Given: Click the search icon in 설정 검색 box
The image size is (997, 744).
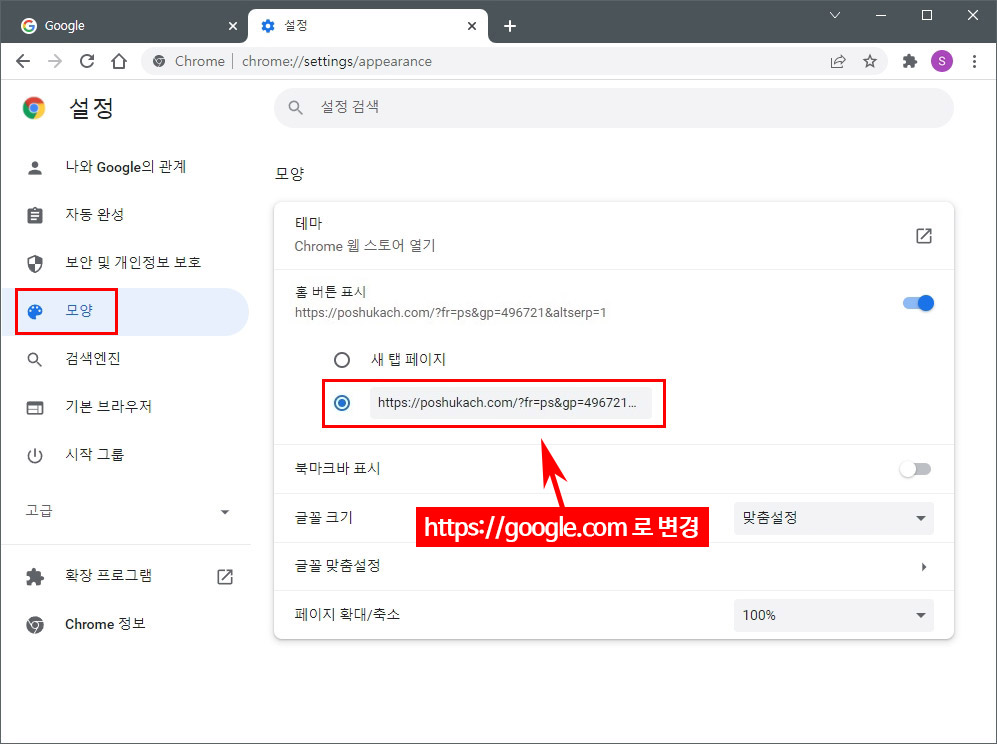Looking at the screenshot, I should point(295,107).
